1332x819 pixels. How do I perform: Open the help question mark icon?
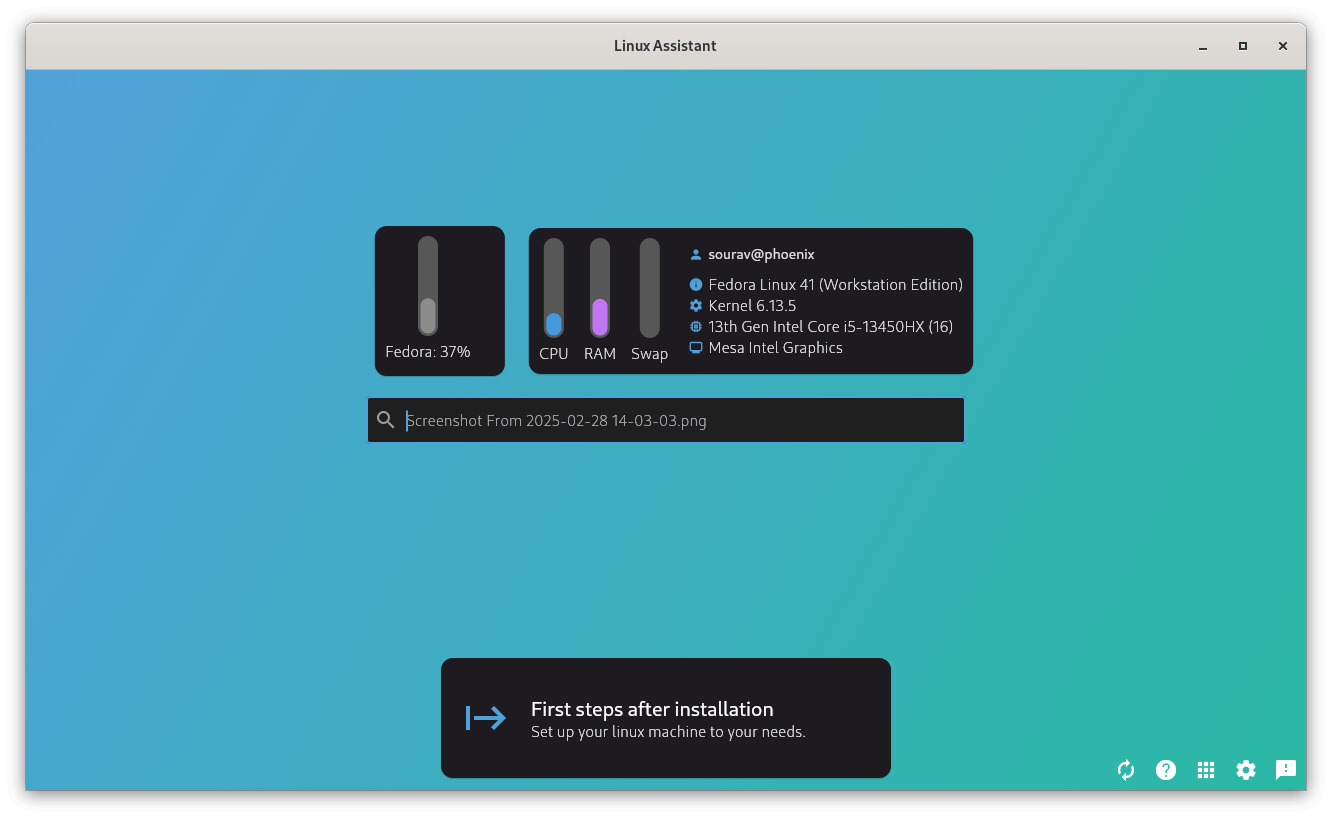coord(1165,770)
